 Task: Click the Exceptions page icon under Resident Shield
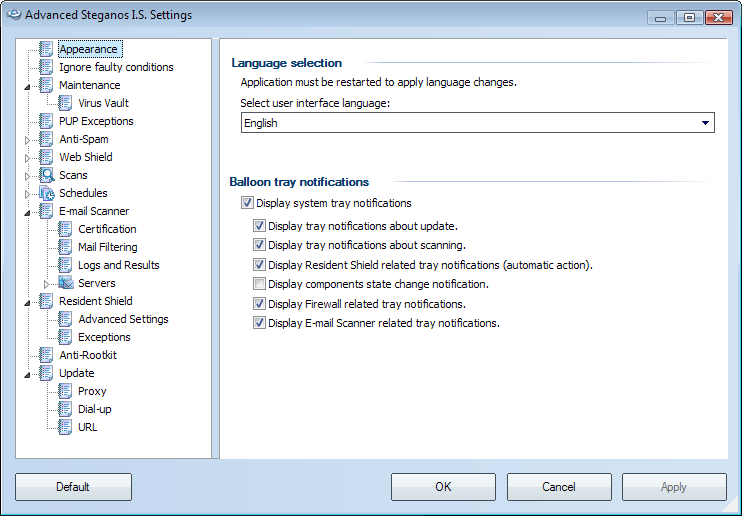tap(65, 337)
